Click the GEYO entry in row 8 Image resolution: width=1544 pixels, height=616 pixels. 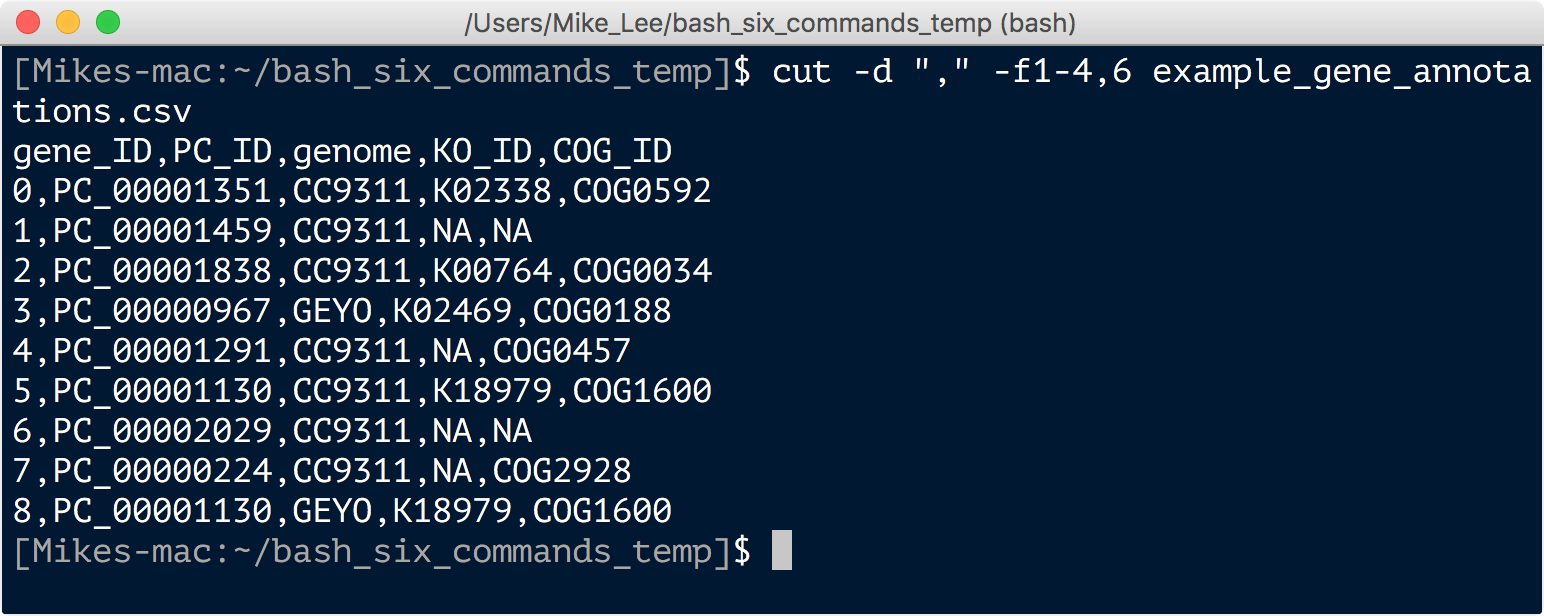pyautogui.click(x=332, y=511)
